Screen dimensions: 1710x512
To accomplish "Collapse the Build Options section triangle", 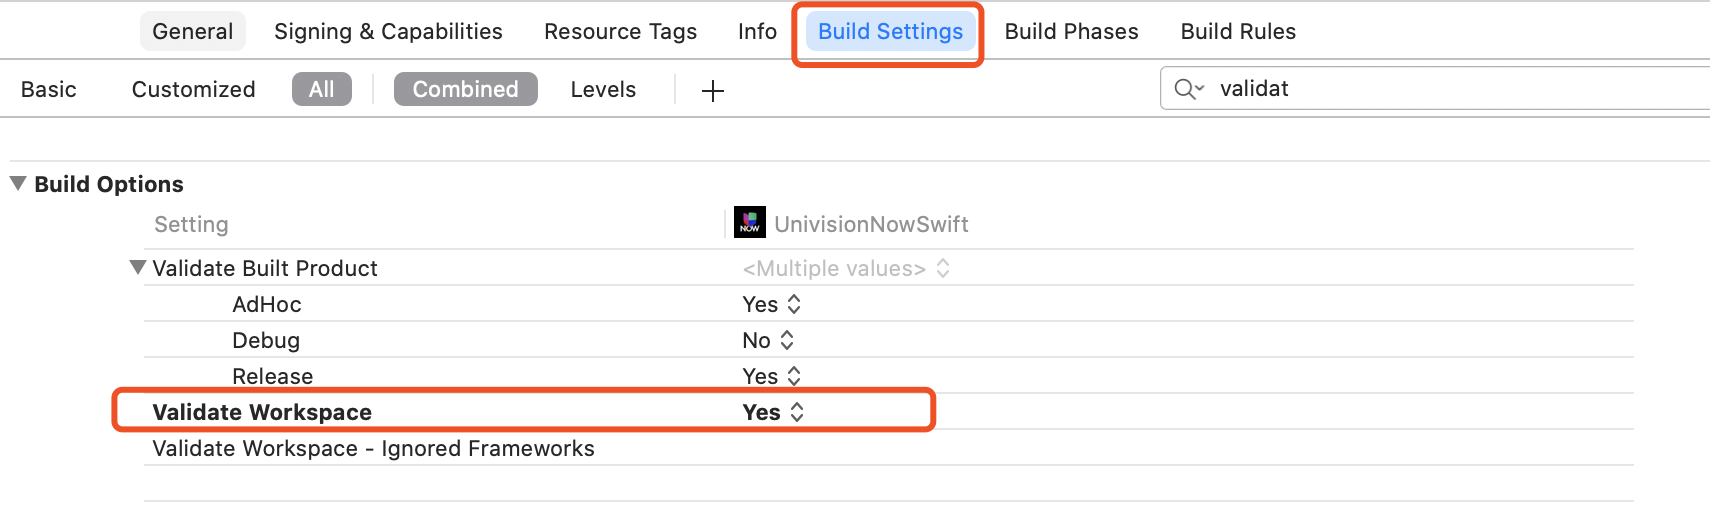I will click(18, 184).
